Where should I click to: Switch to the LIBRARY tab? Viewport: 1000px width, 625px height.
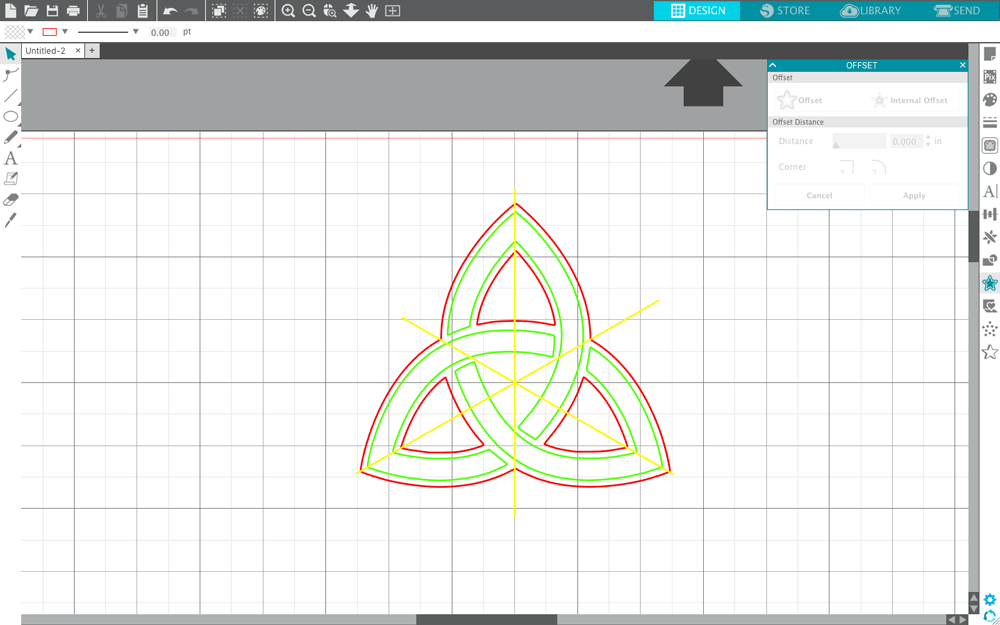coord(871,10)
